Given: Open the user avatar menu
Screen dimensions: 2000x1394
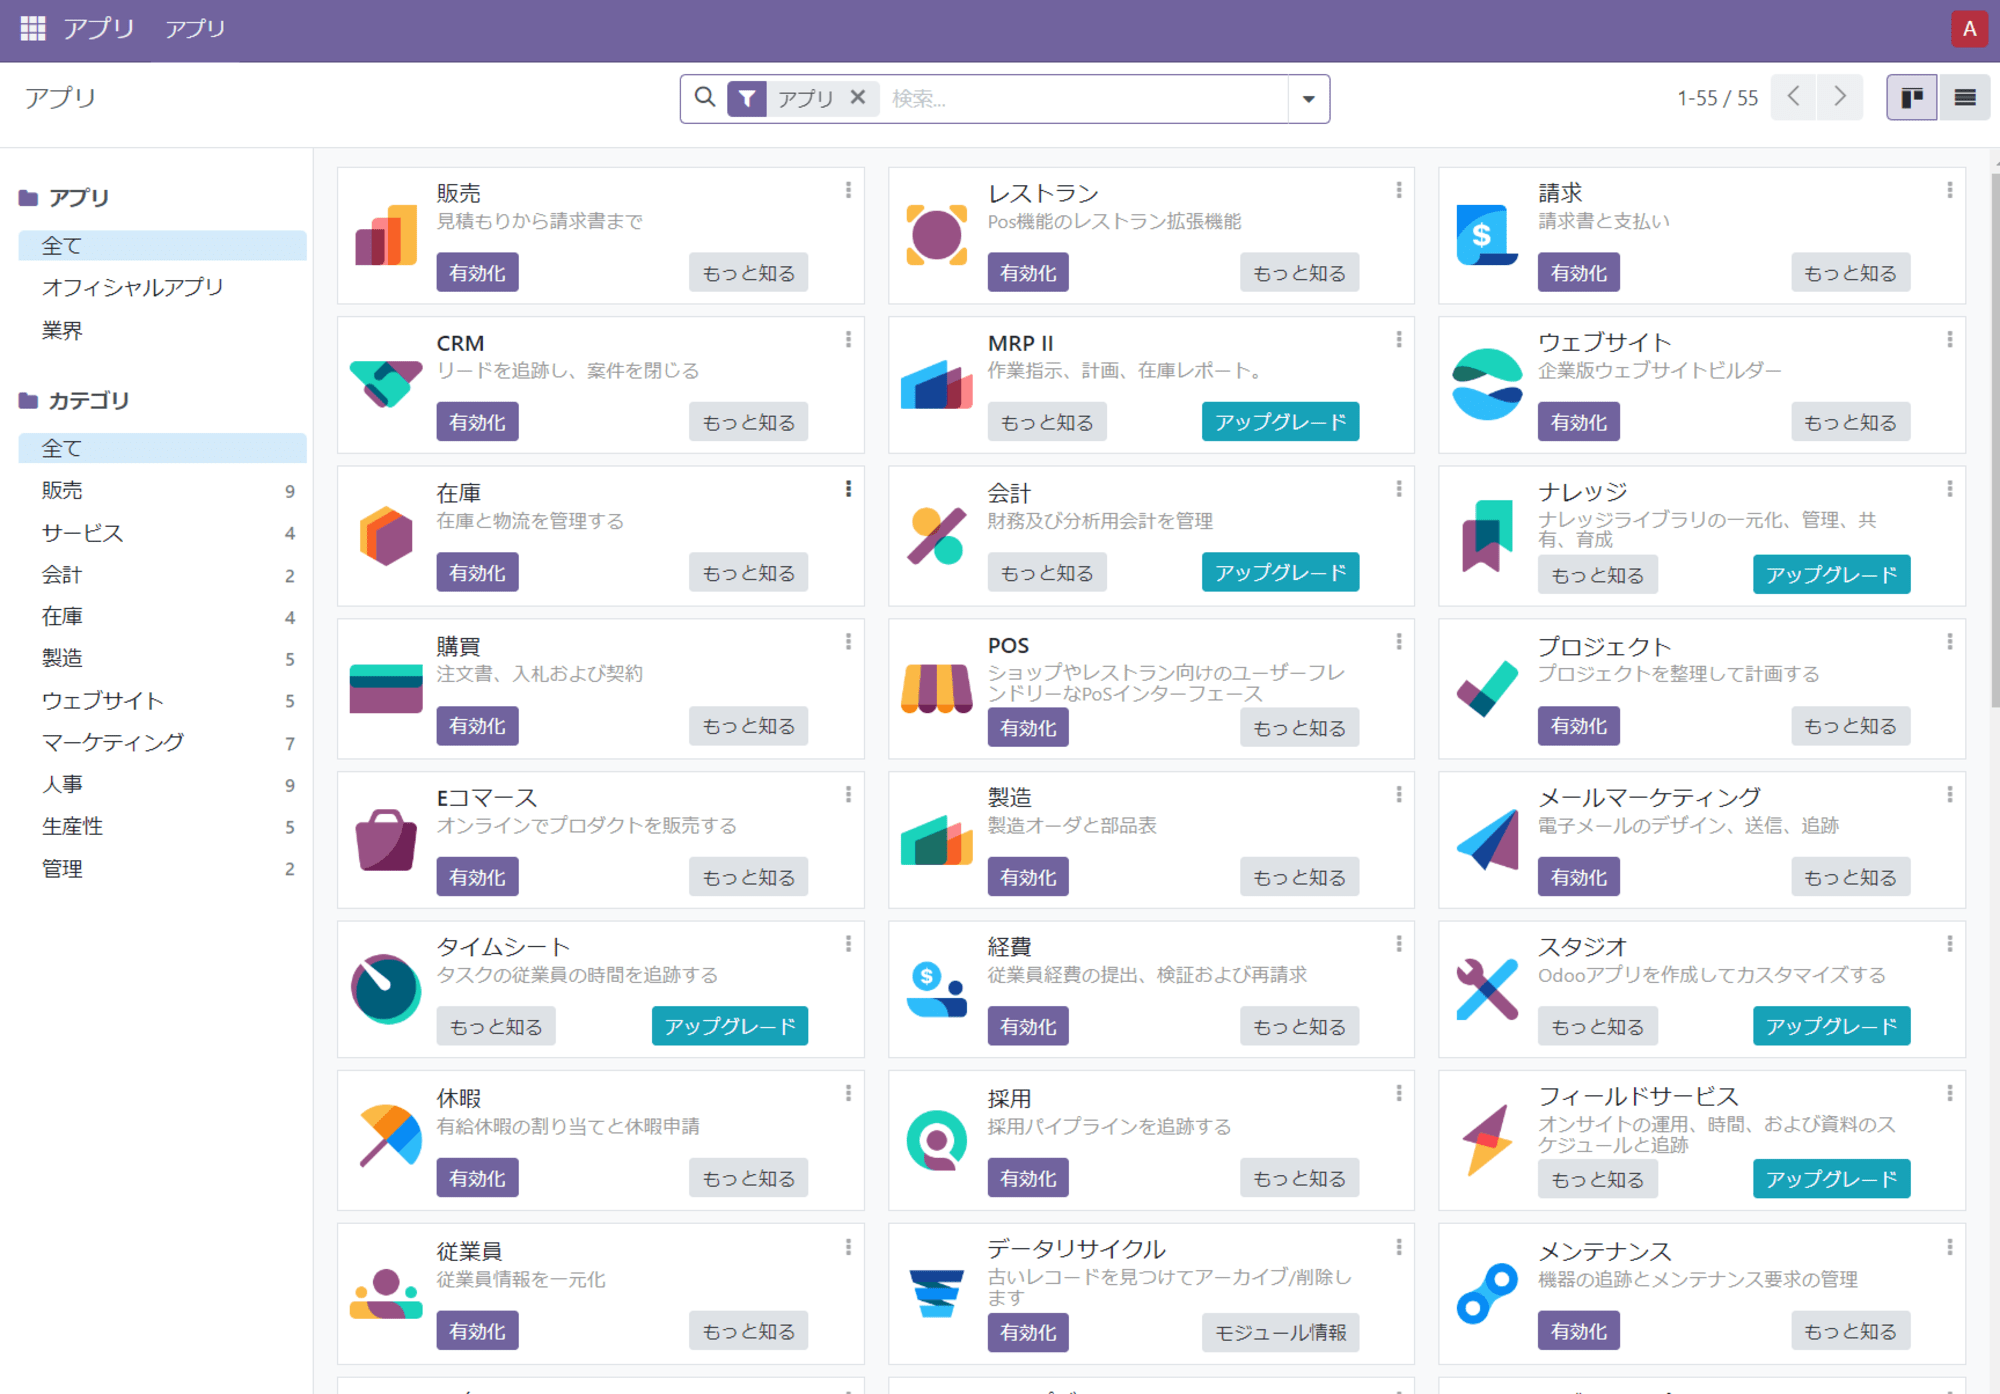Looking at the screenshot, I should [x=1969, y=29].
